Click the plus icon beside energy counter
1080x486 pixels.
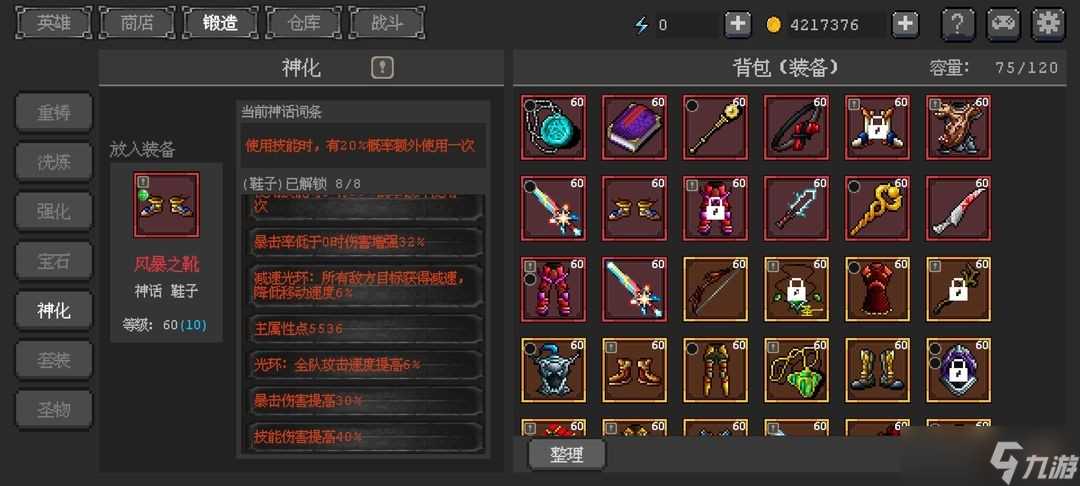(x=738, y=25)
